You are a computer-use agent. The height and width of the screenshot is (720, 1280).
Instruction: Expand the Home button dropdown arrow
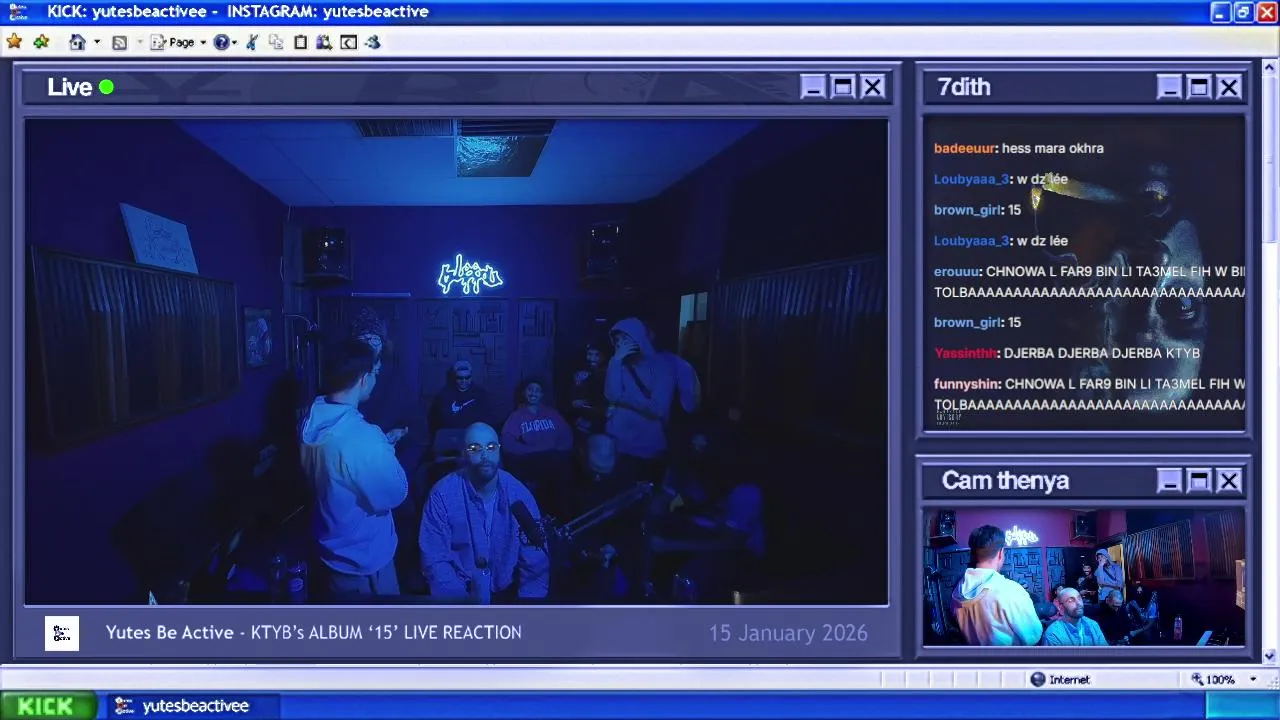pos(97,43)
